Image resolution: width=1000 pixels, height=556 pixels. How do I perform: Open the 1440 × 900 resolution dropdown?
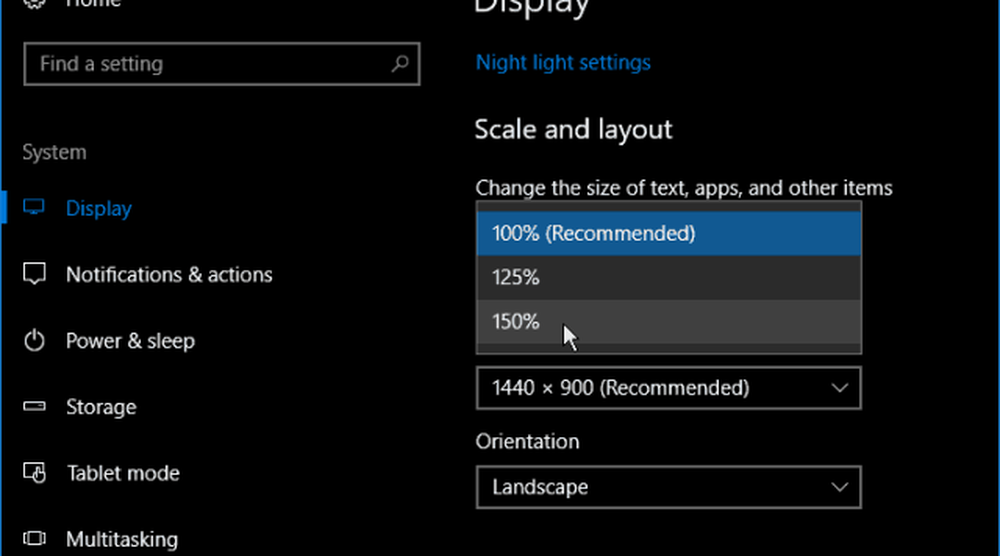pos(668,388)
